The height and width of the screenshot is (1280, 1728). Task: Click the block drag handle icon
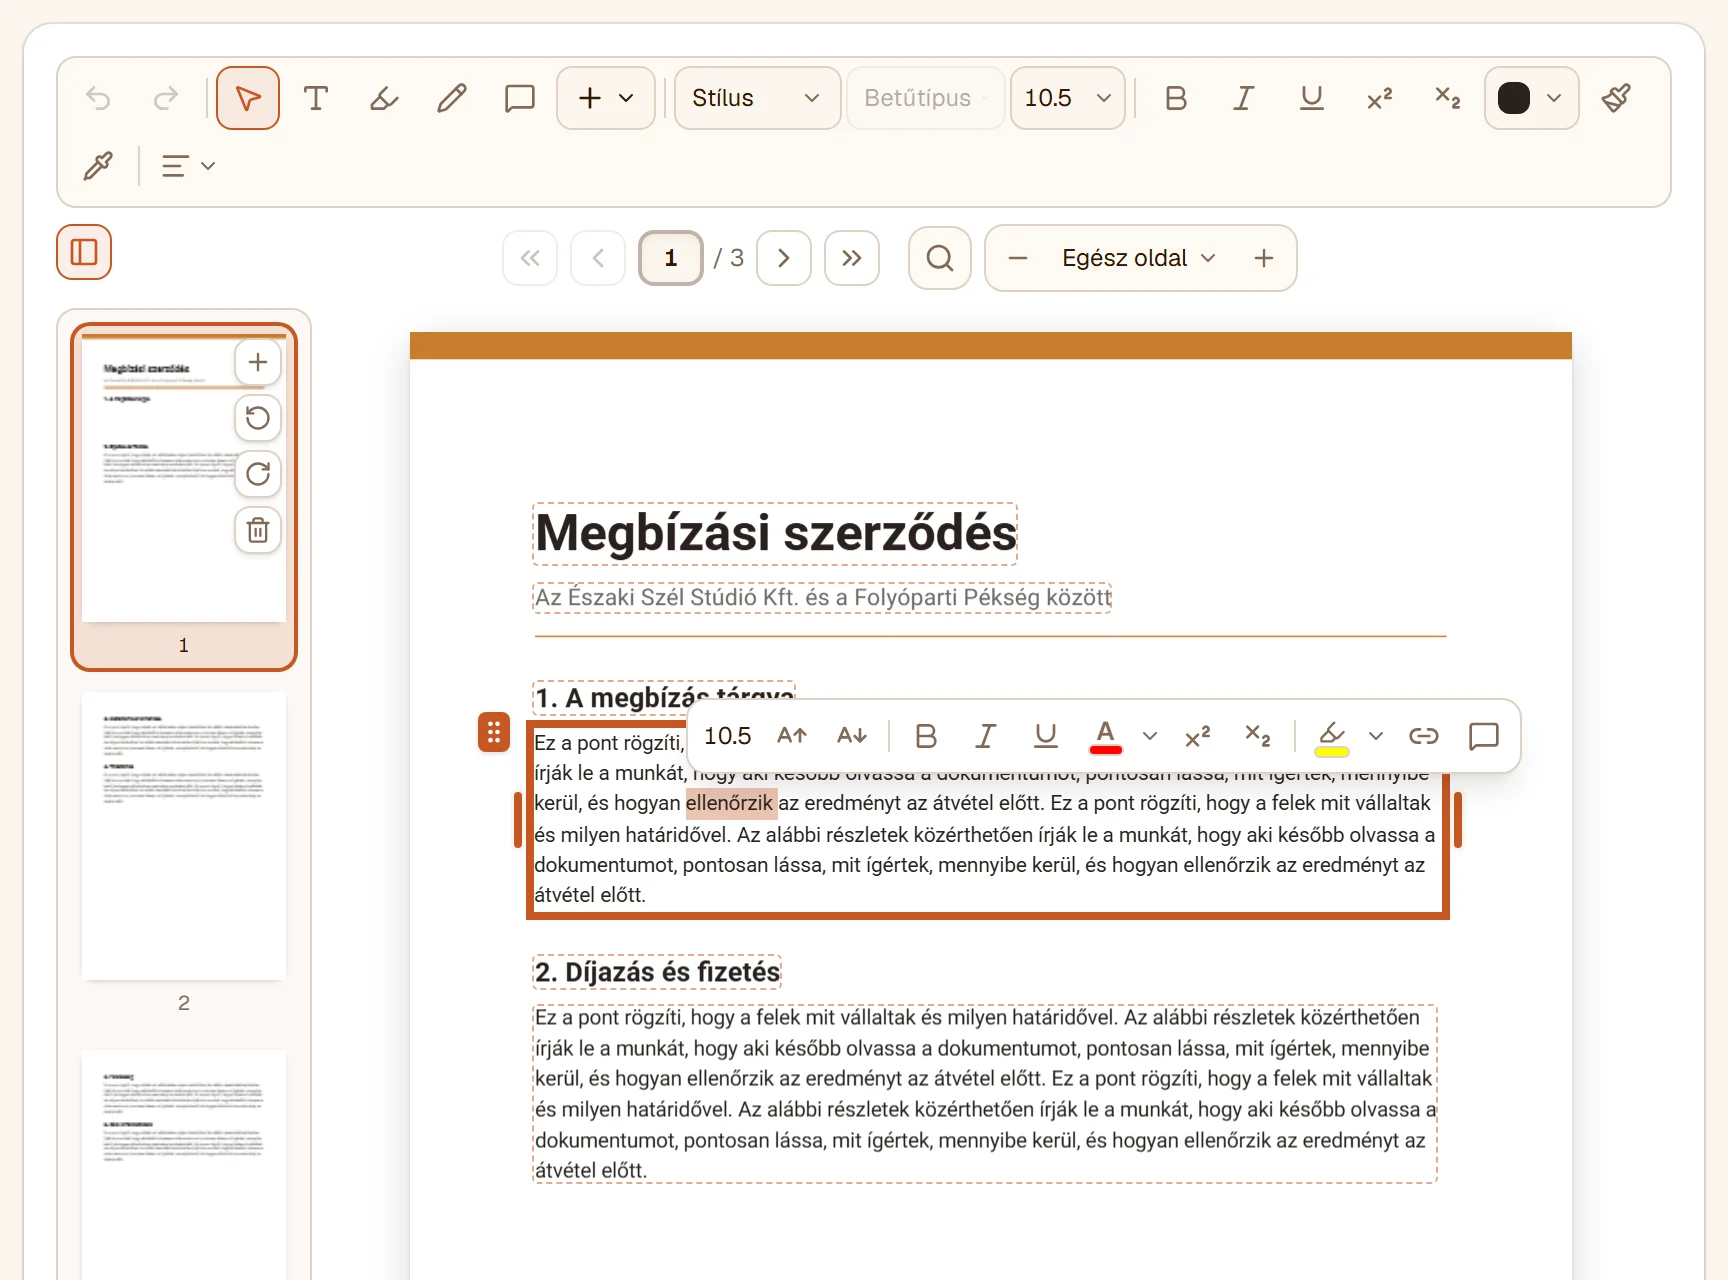point(494,732)
